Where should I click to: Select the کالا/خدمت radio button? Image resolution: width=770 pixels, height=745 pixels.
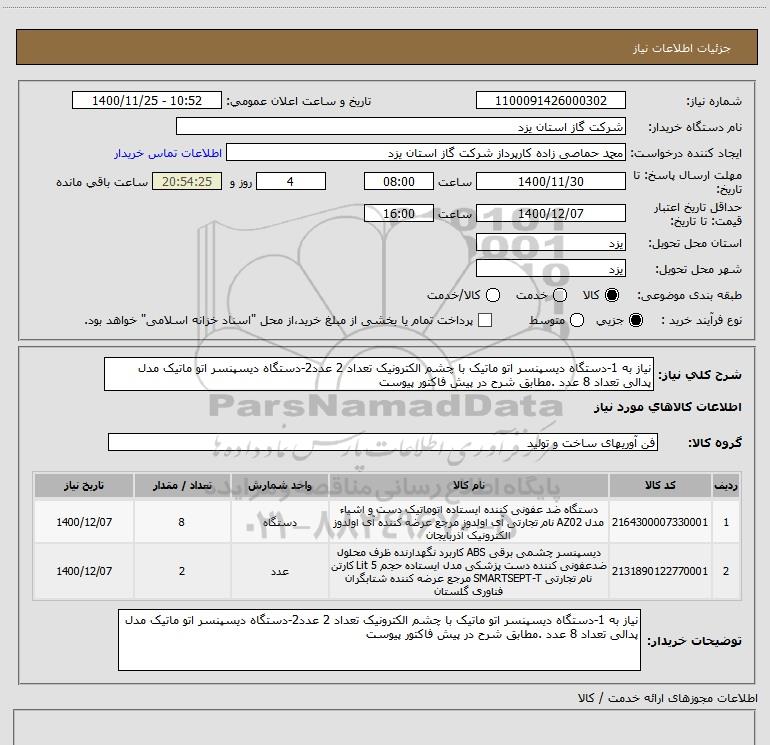(493, 295)
